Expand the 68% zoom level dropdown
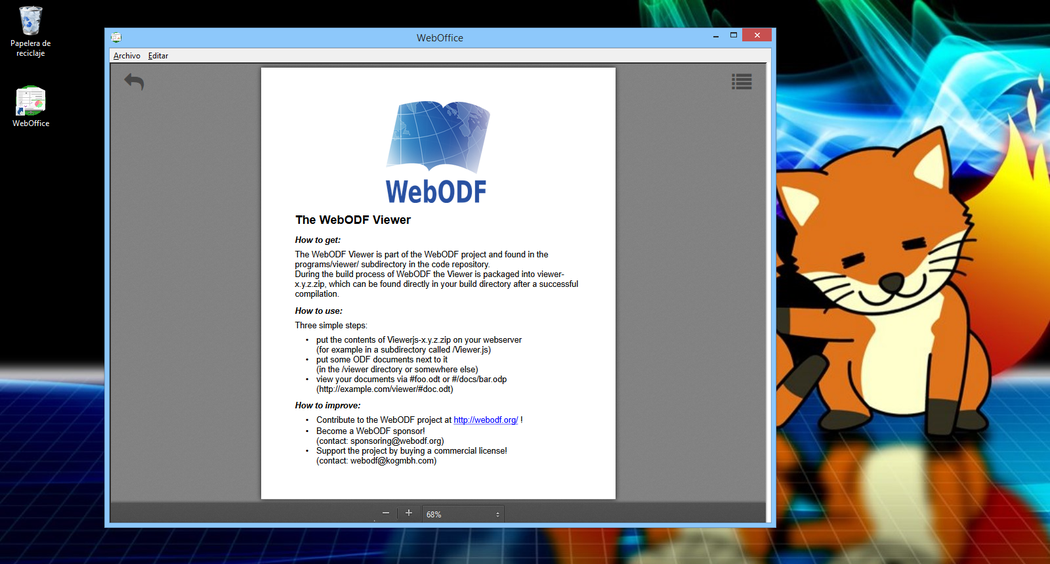 click(463, 514)
